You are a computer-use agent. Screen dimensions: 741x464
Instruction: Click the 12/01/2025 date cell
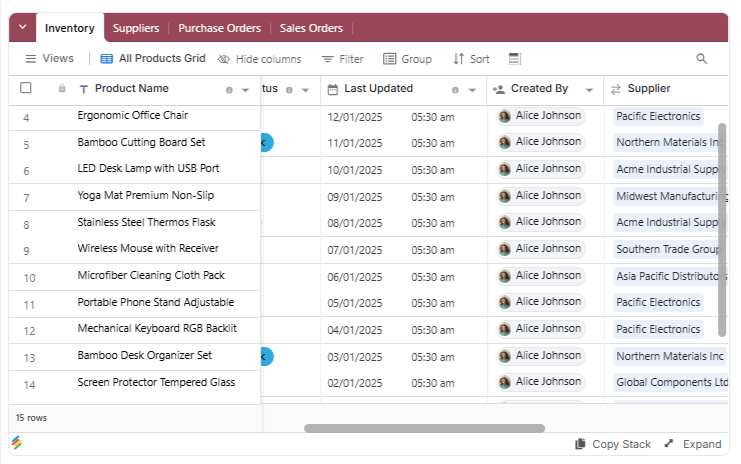(x=355, y=117)
